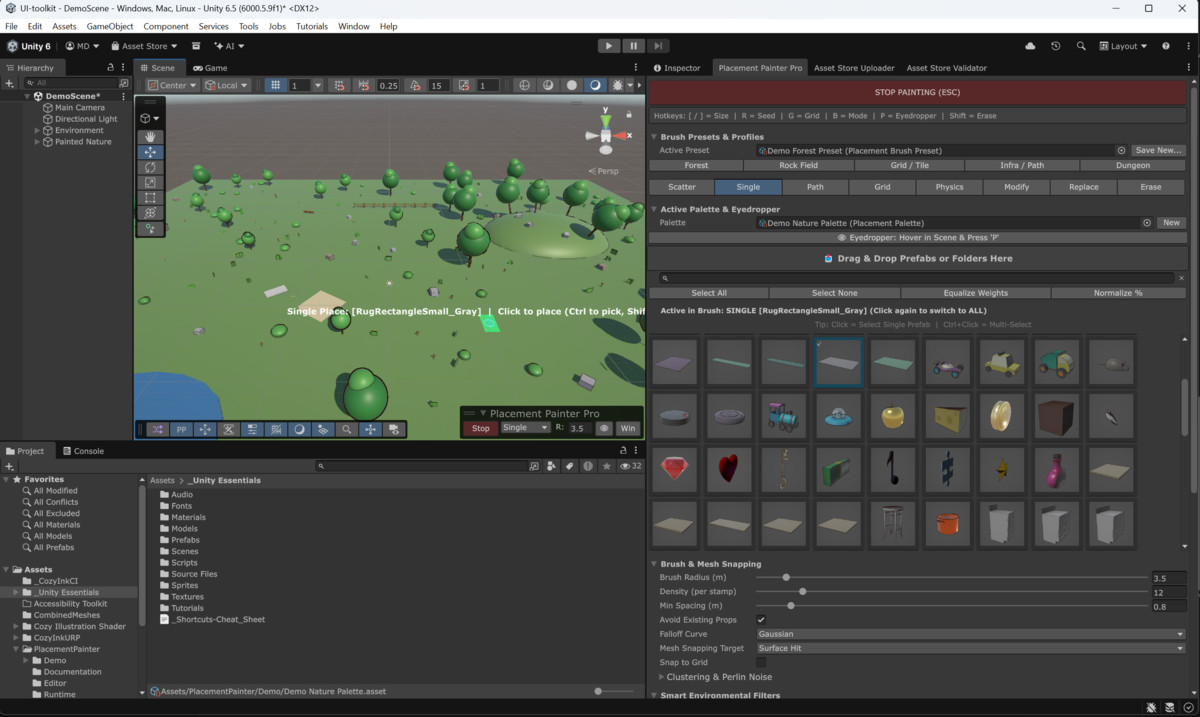
Task: Open the Window menu
Action: (353, 26)
